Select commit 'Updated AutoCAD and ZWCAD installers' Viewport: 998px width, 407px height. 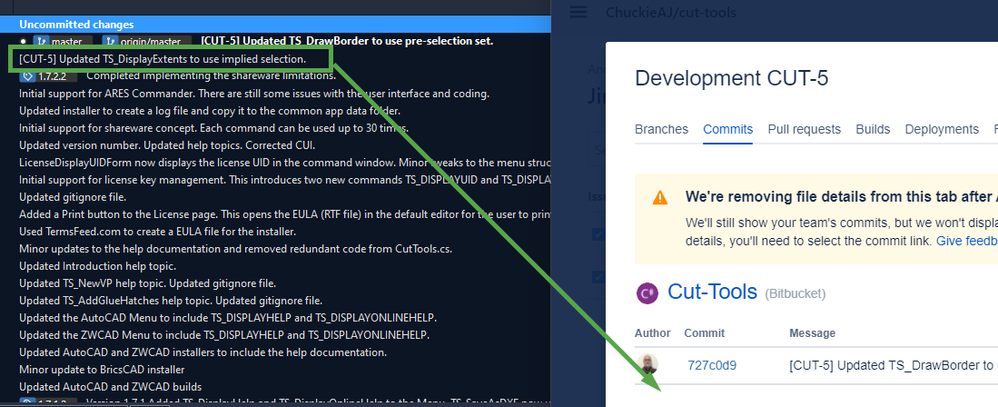pyautogui.click(x=203, y=352)
